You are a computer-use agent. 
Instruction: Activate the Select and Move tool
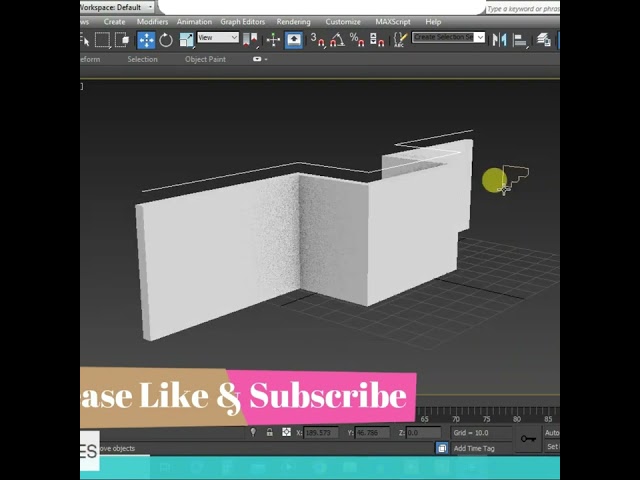pyautogui.click(x=146, y=40)
